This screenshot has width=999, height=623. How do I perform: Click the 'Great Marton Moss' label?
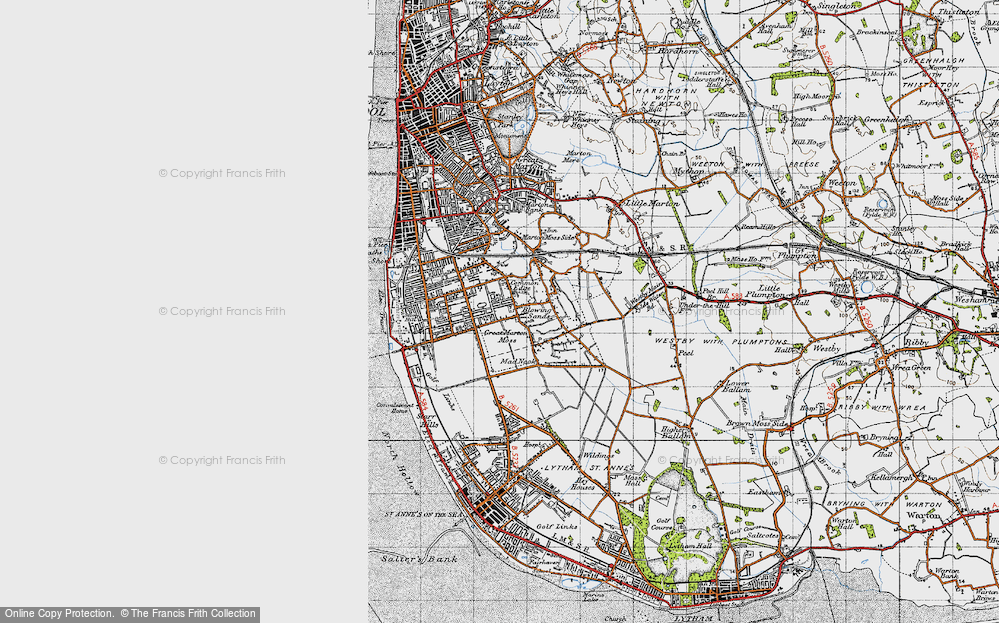tap(506, 336)
